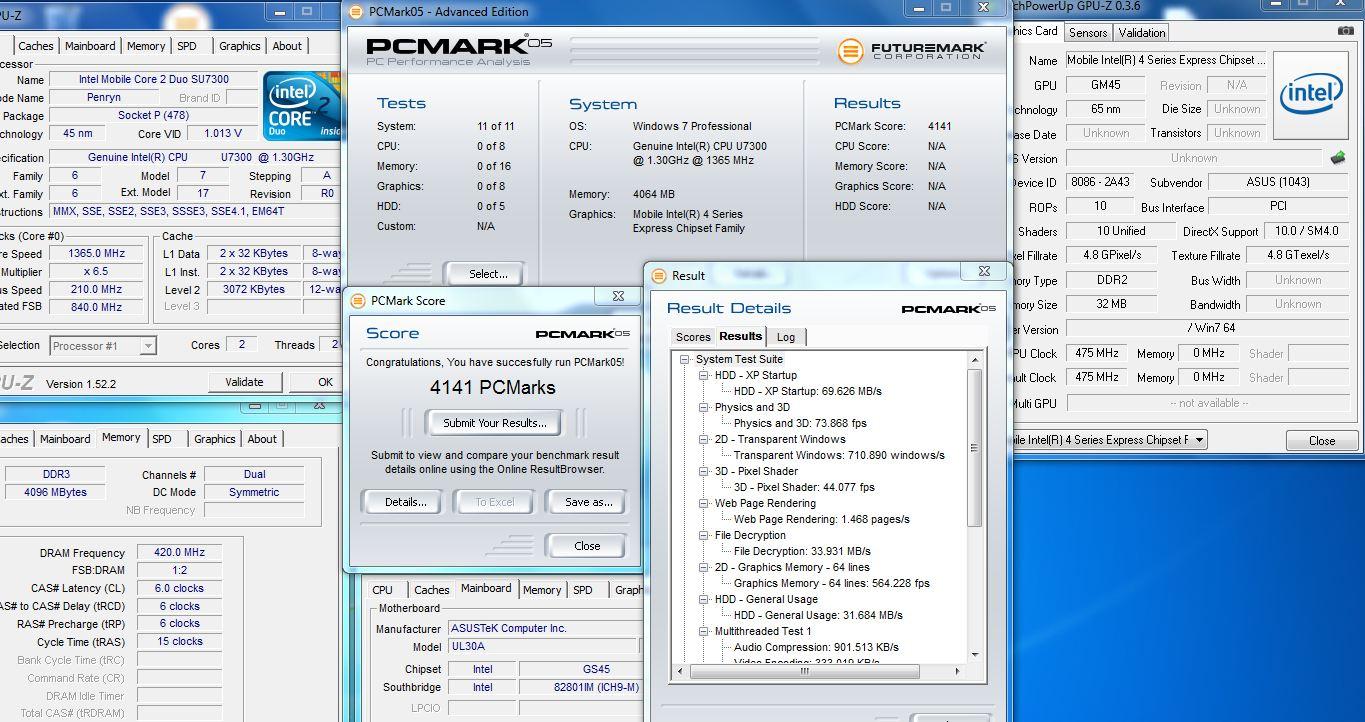Collapse the Physics and 3D node
Viewport: 1365px width, 722px height.
(704, 407)
